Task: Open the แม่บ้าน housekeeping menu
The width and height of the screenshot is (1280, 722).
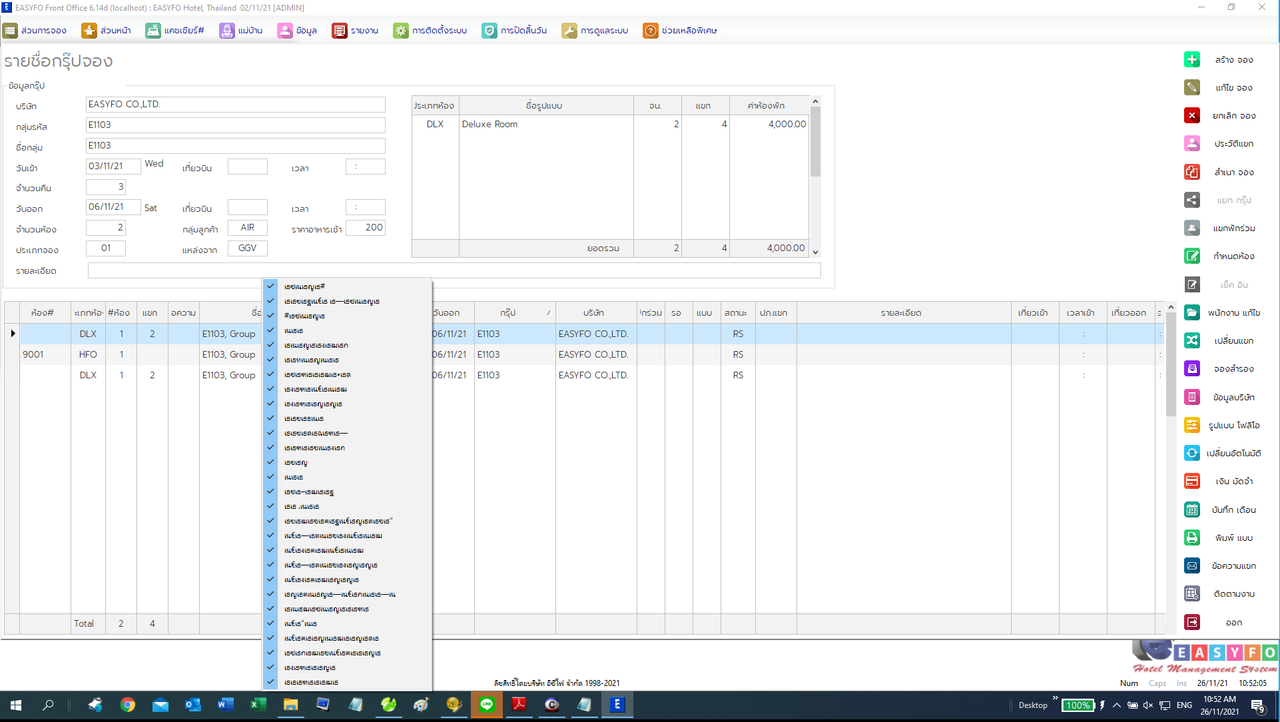Action: pyautogui.click(x=241, y=31)
